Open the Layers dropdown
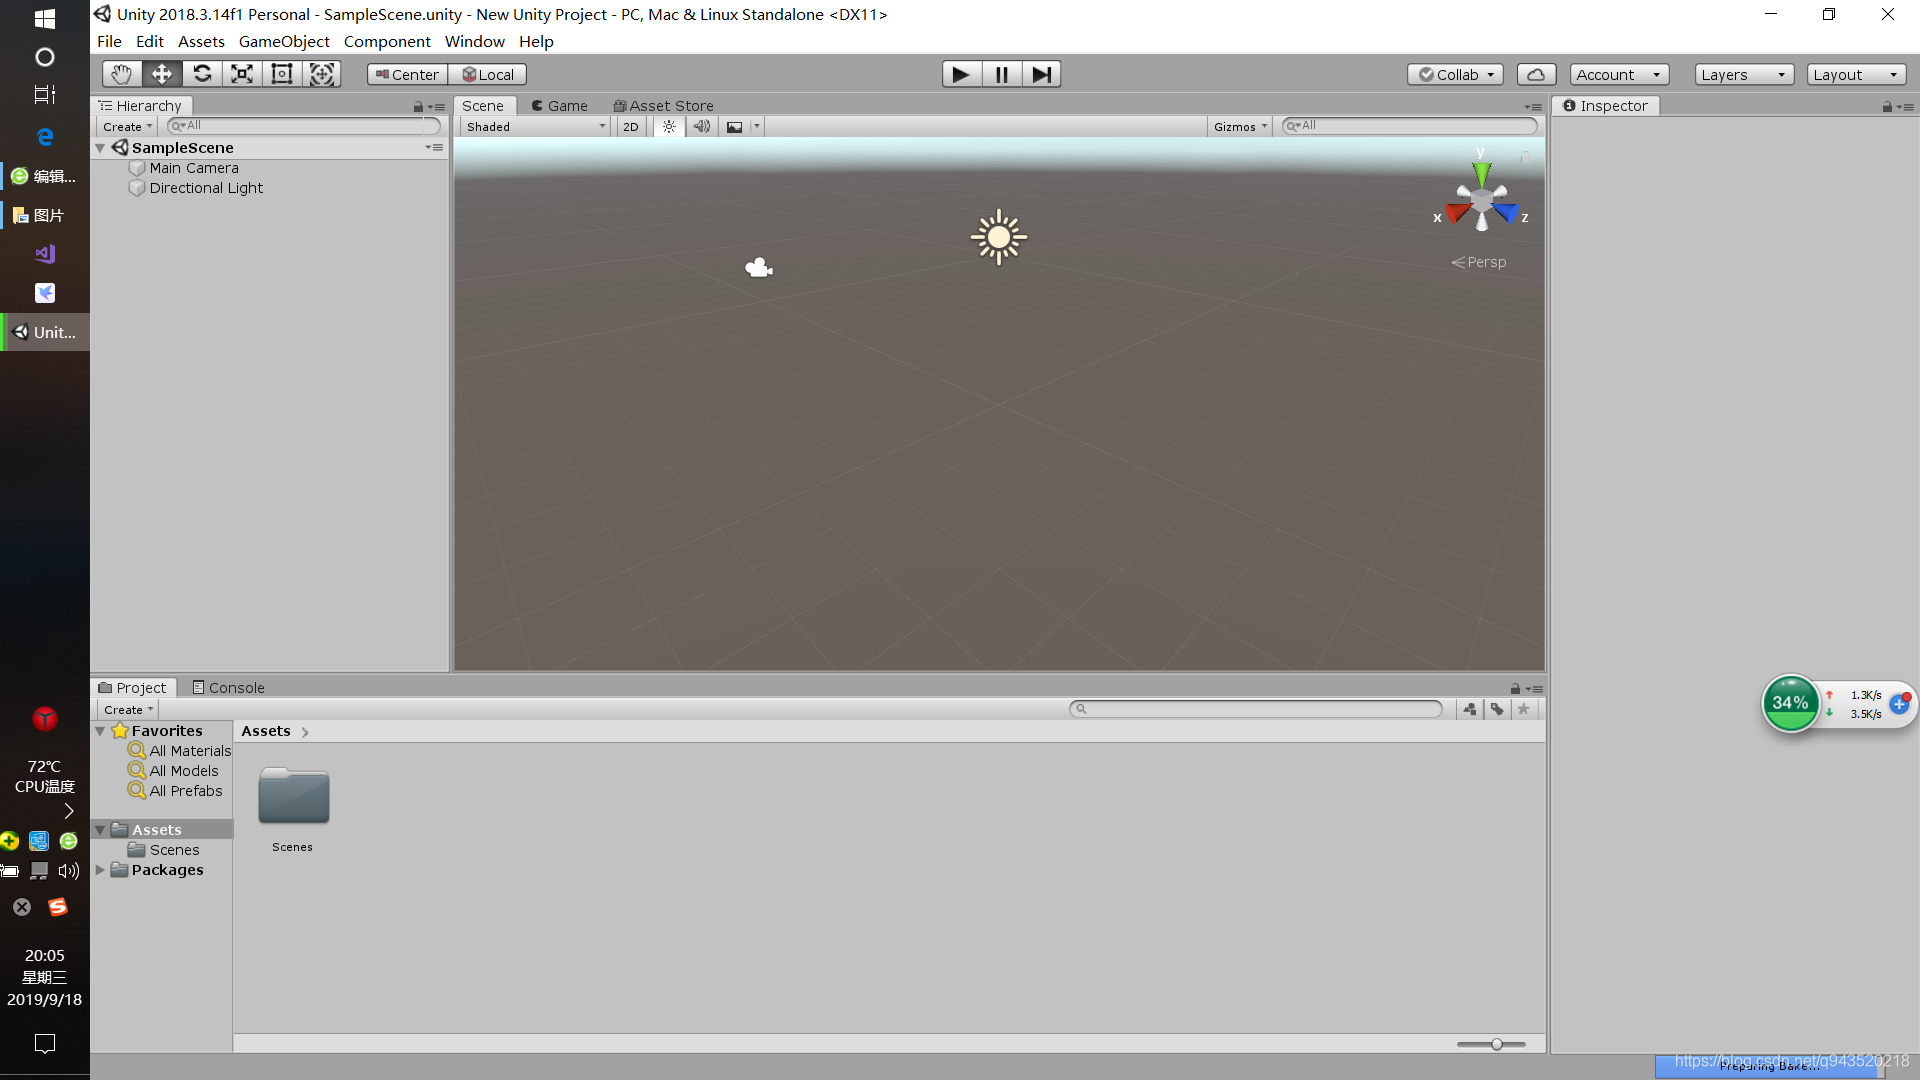The width and height of the screenshot is (1920, 1080). click(1743, 74)
